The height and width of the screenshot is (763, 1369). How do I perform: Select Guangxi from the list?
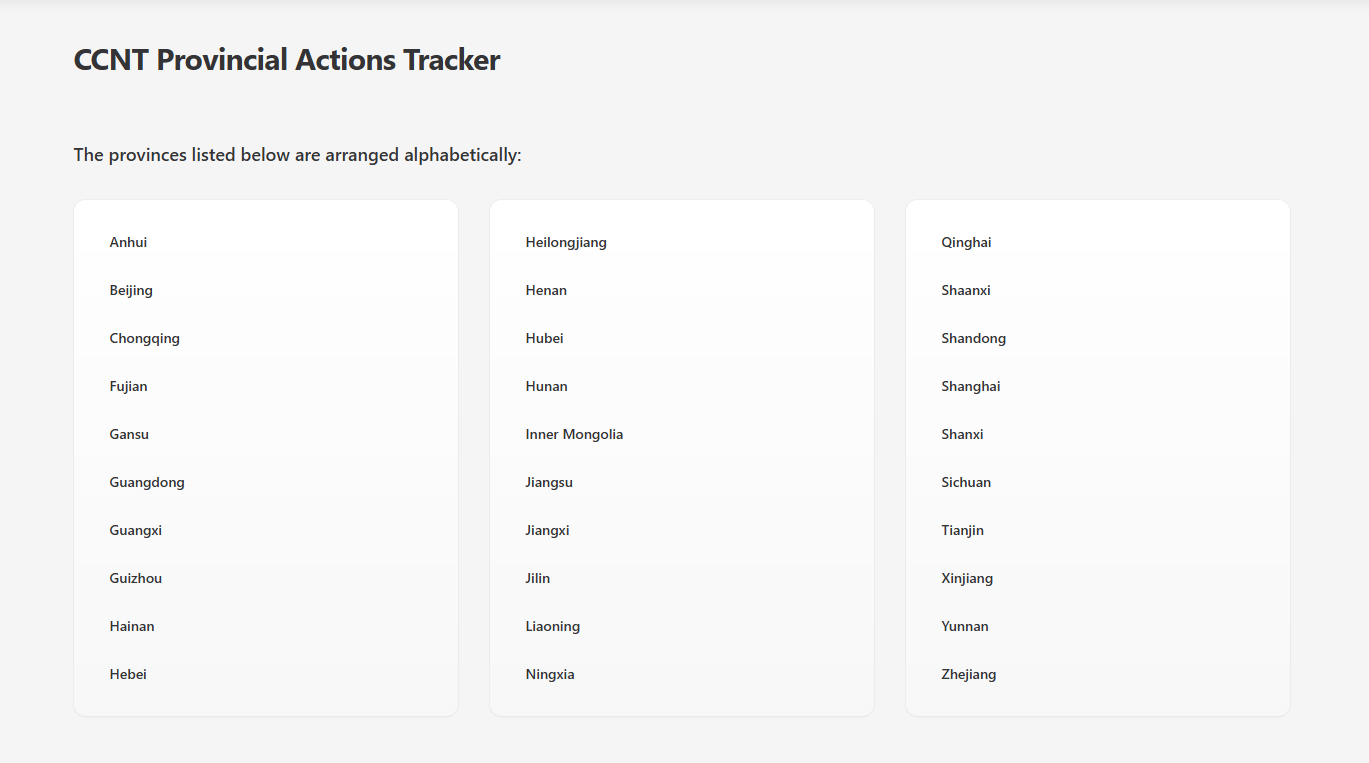136,530
